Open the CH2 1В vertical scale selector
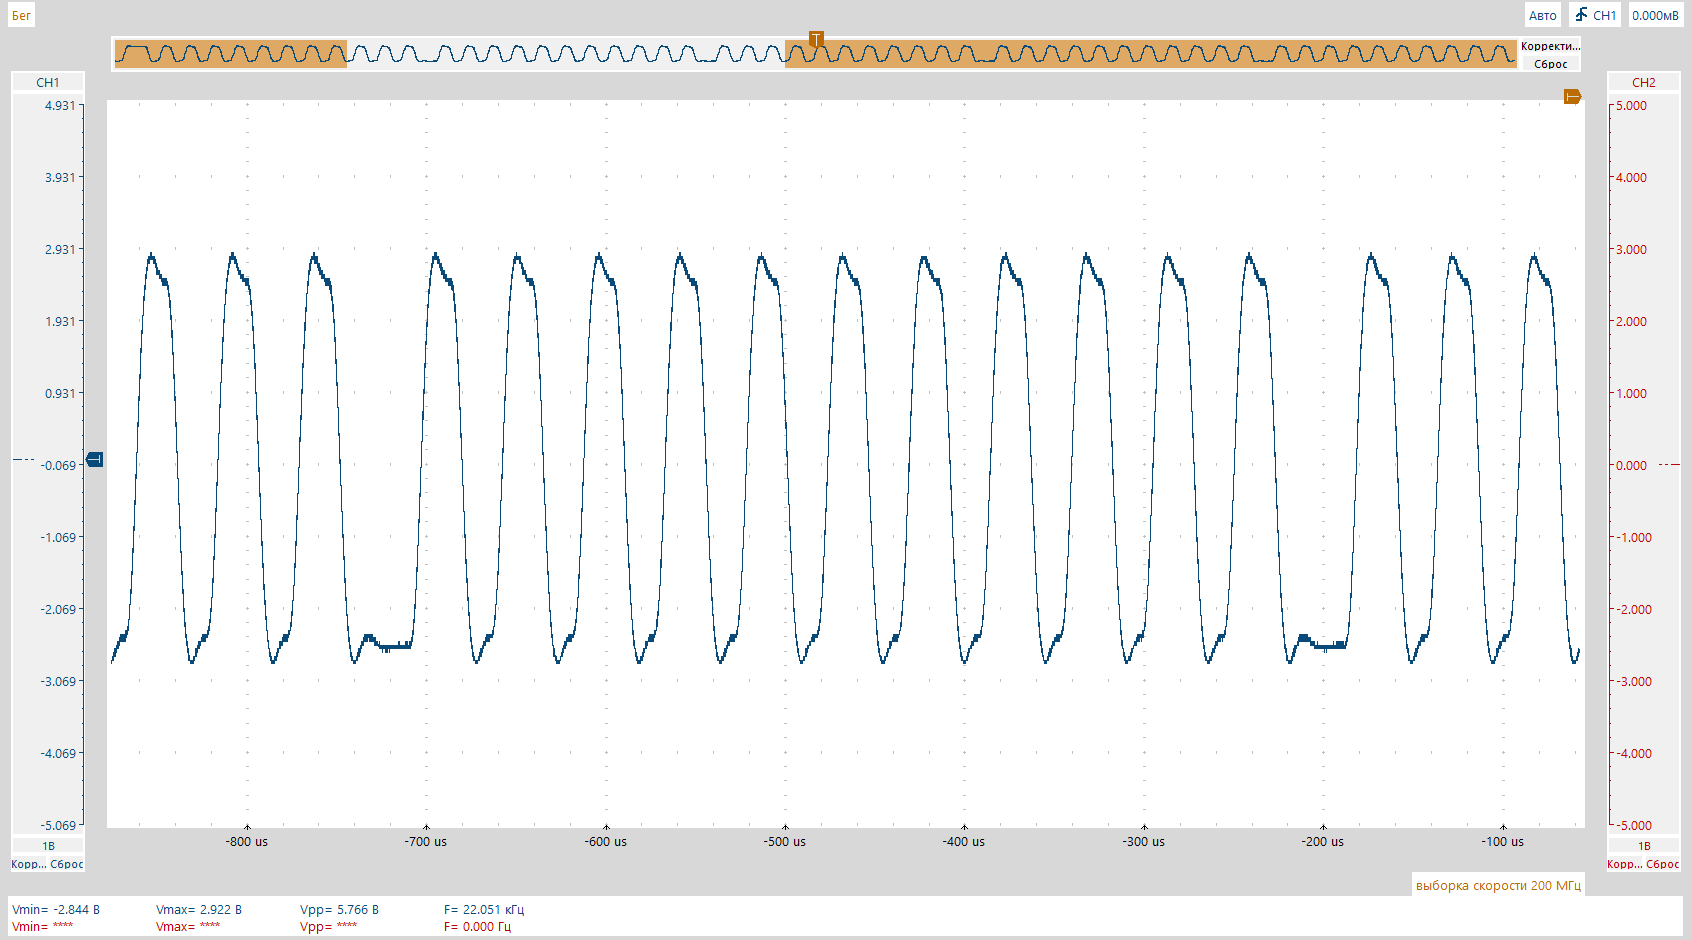This screenshot has width=1692, height=940. 1643,846
